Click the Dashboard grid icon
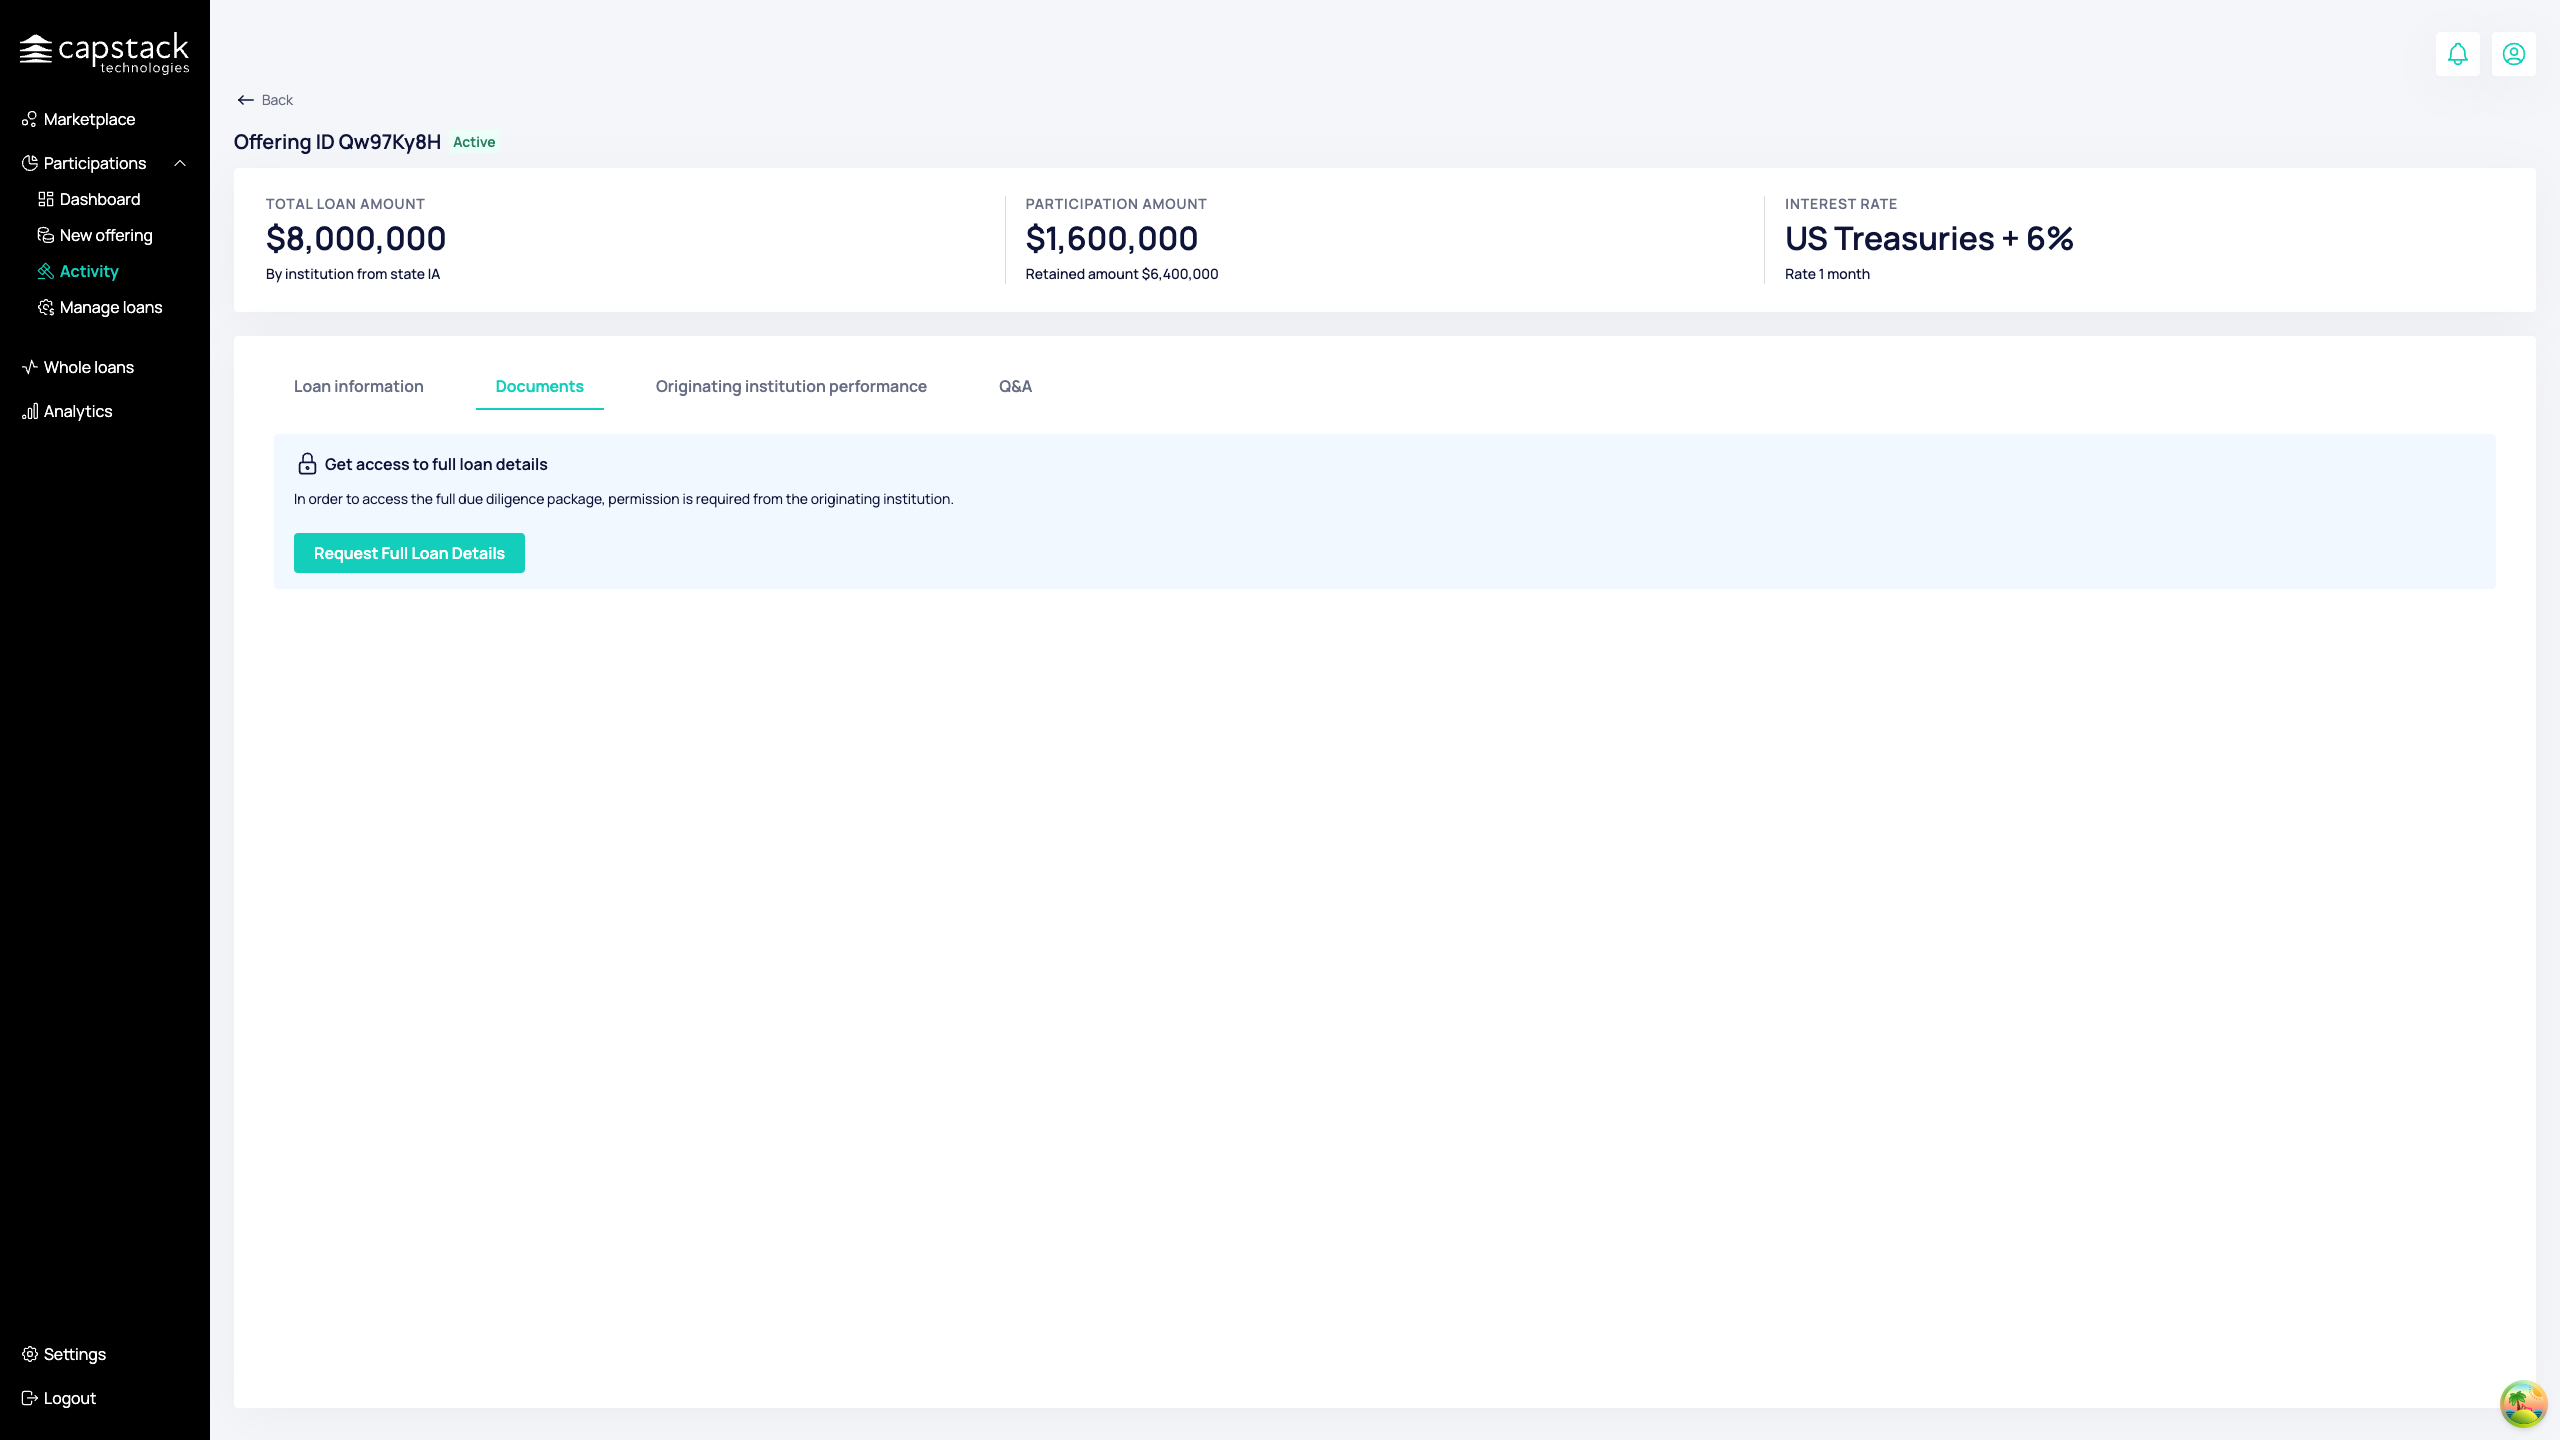Viewport: 2560px width, 1440px height. (46, 199)
